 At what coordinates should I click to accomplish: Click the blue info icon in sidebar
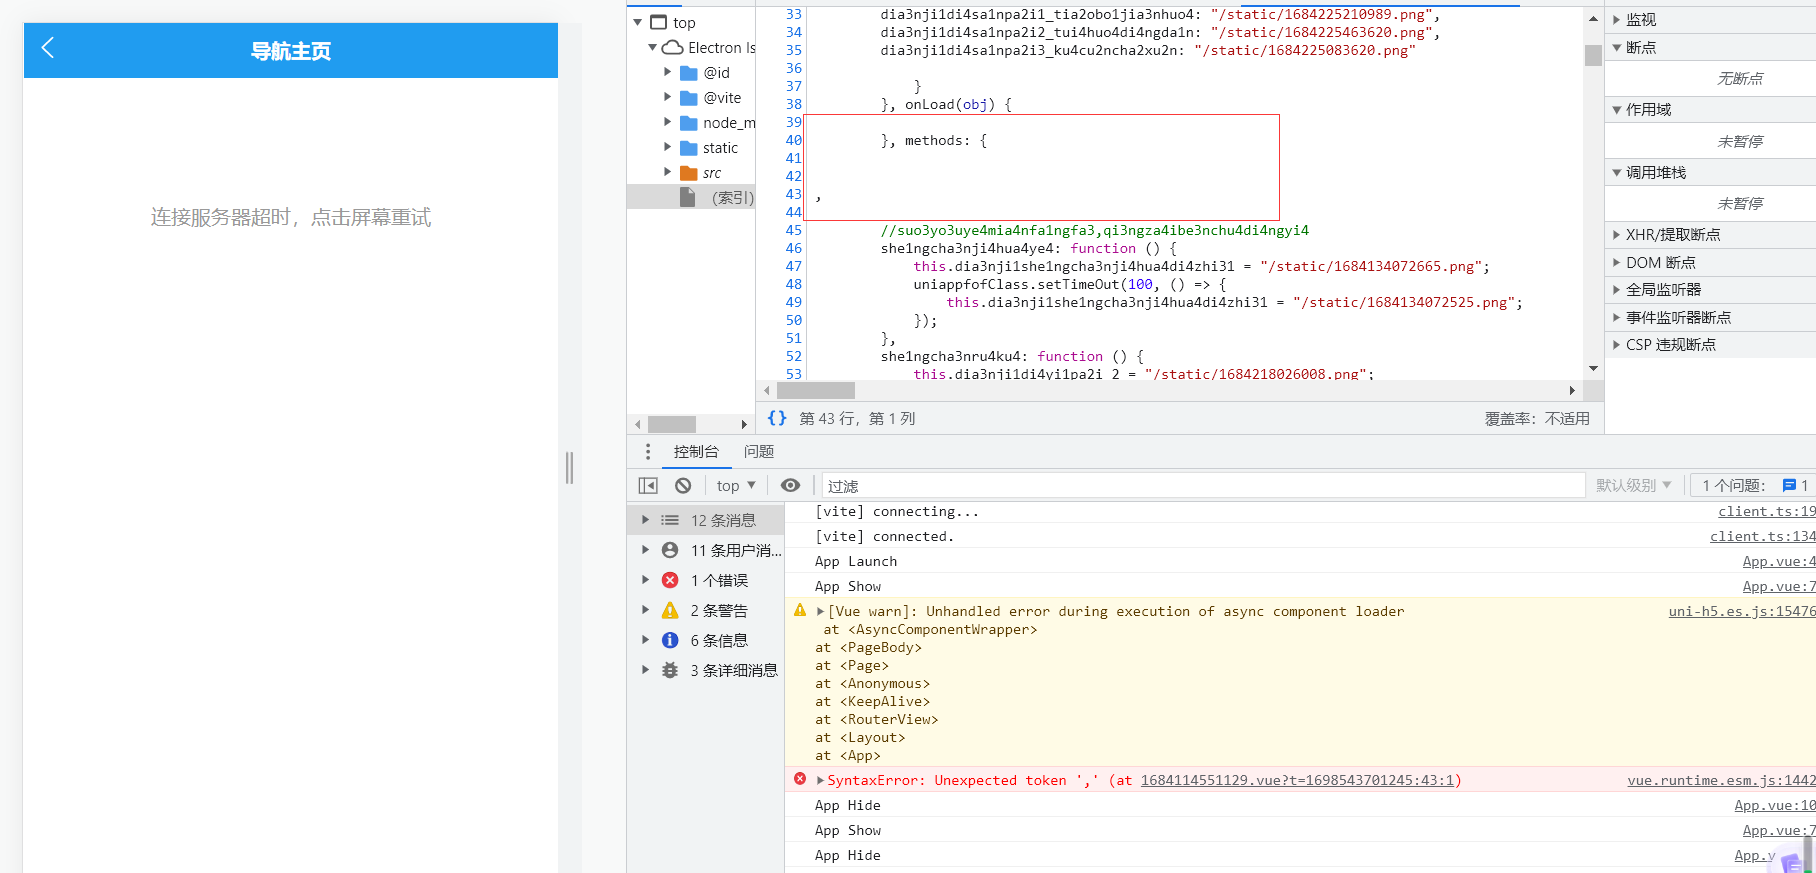click(x=670, y=640)
